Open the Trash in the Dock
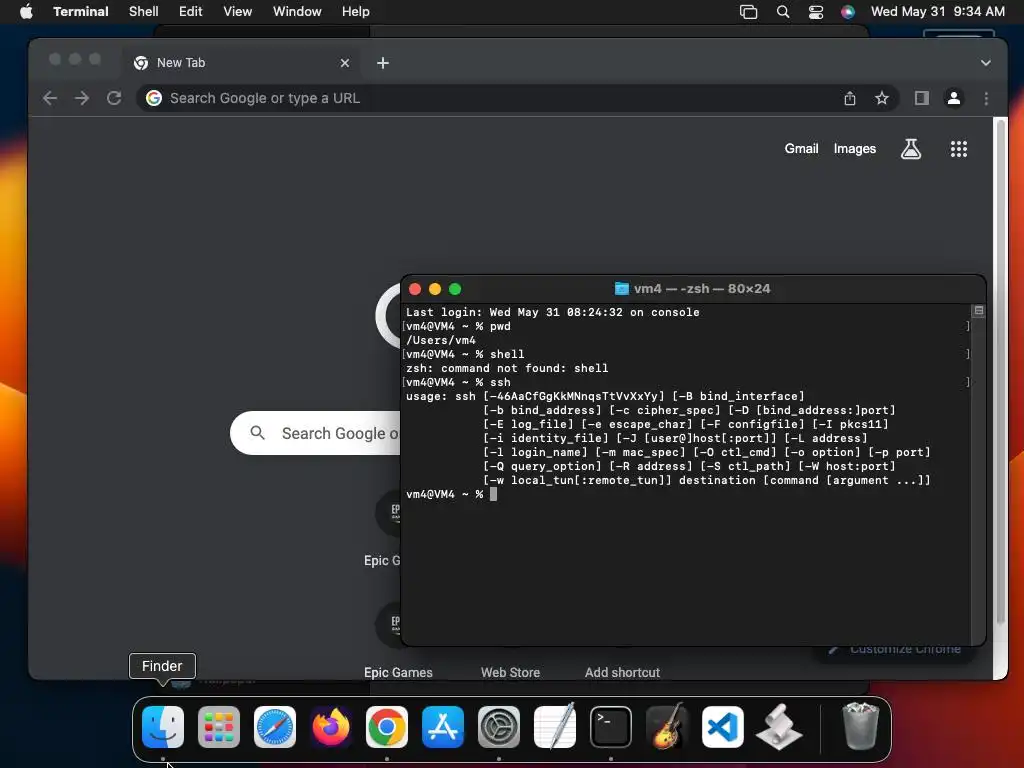The width and height of the screenshot is (1024, 768). point(861,727)
